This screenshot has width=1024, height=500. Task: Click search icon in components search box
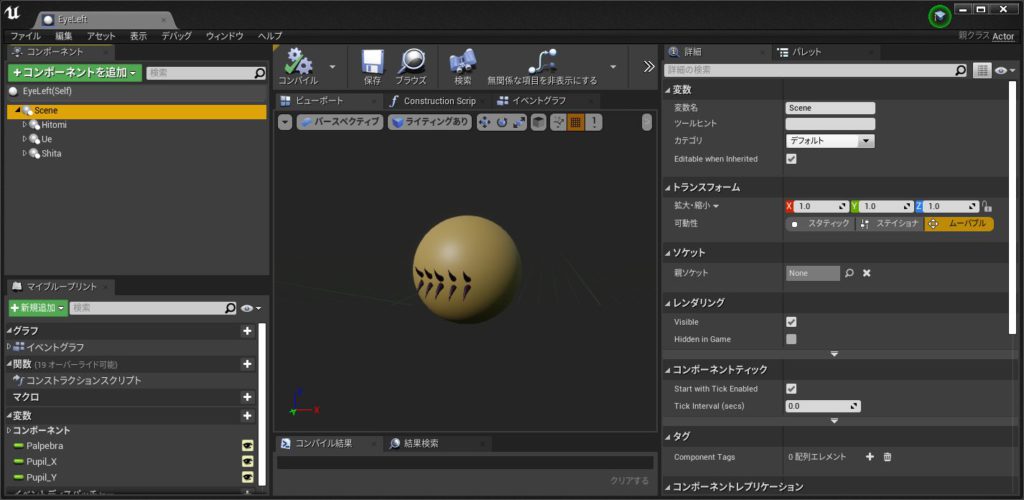click(260, 73)
